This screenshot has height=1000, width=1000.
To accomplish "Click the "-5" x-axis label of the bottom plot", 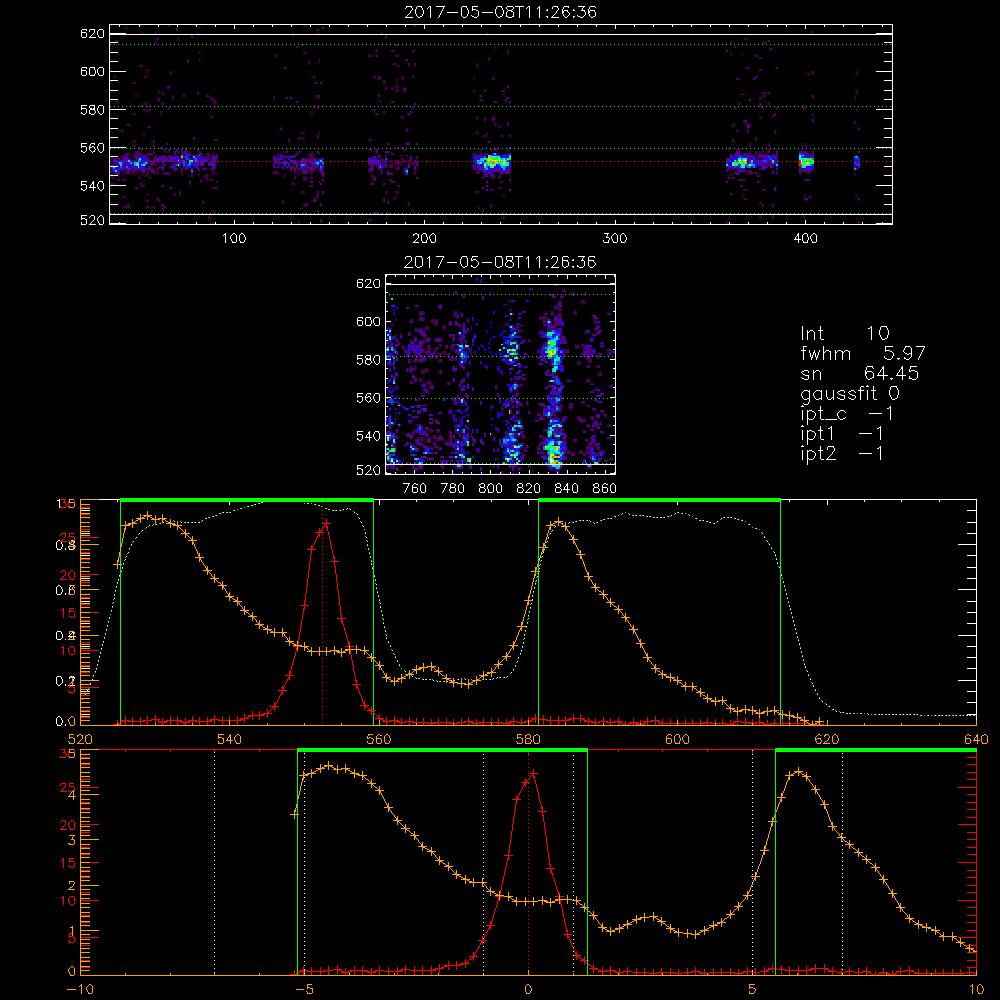I will click(x=304, y=990).
